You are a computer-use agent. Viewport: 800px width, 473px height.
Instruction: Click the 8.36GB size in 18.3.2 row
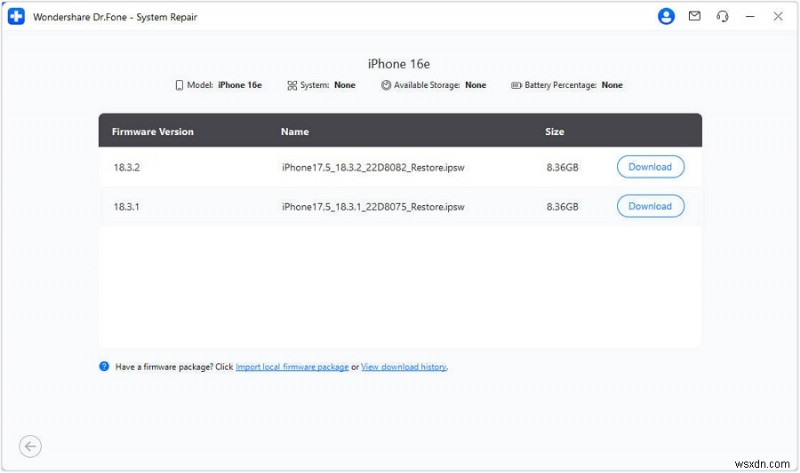[562, 167]
